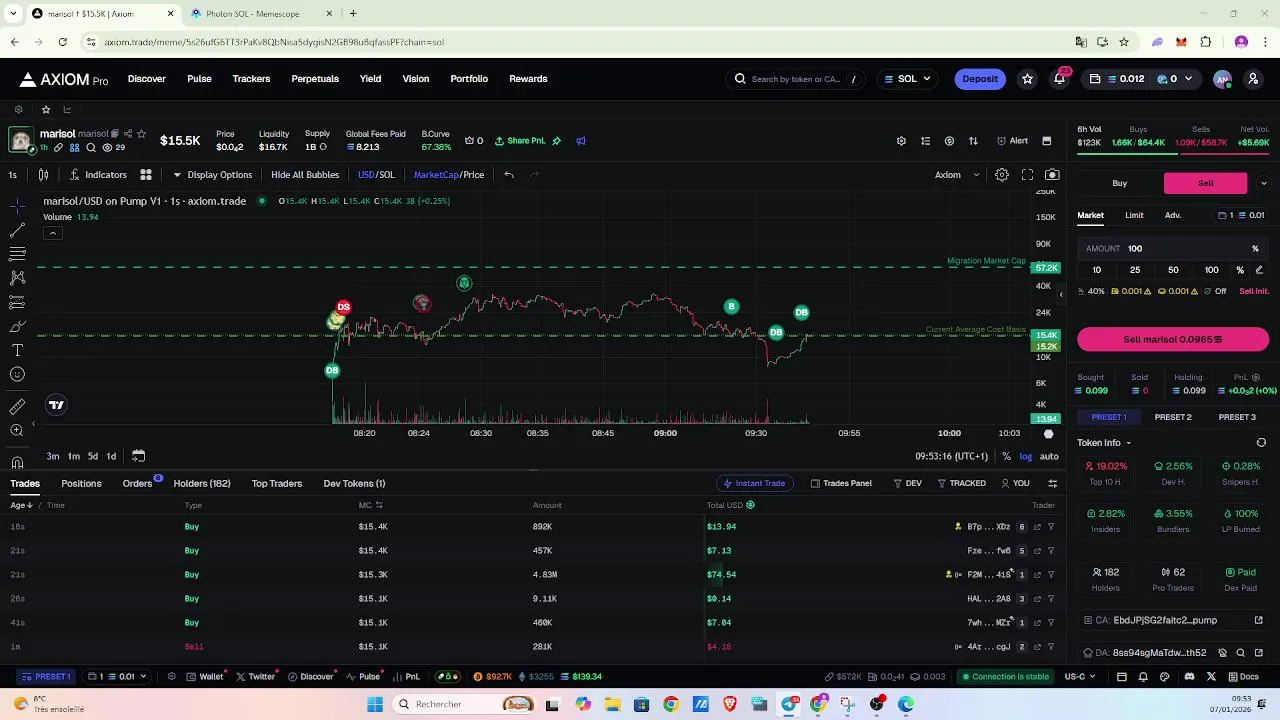Collapse the chart indicator legend arrow

pyautogui.click(x=52, y=233)
